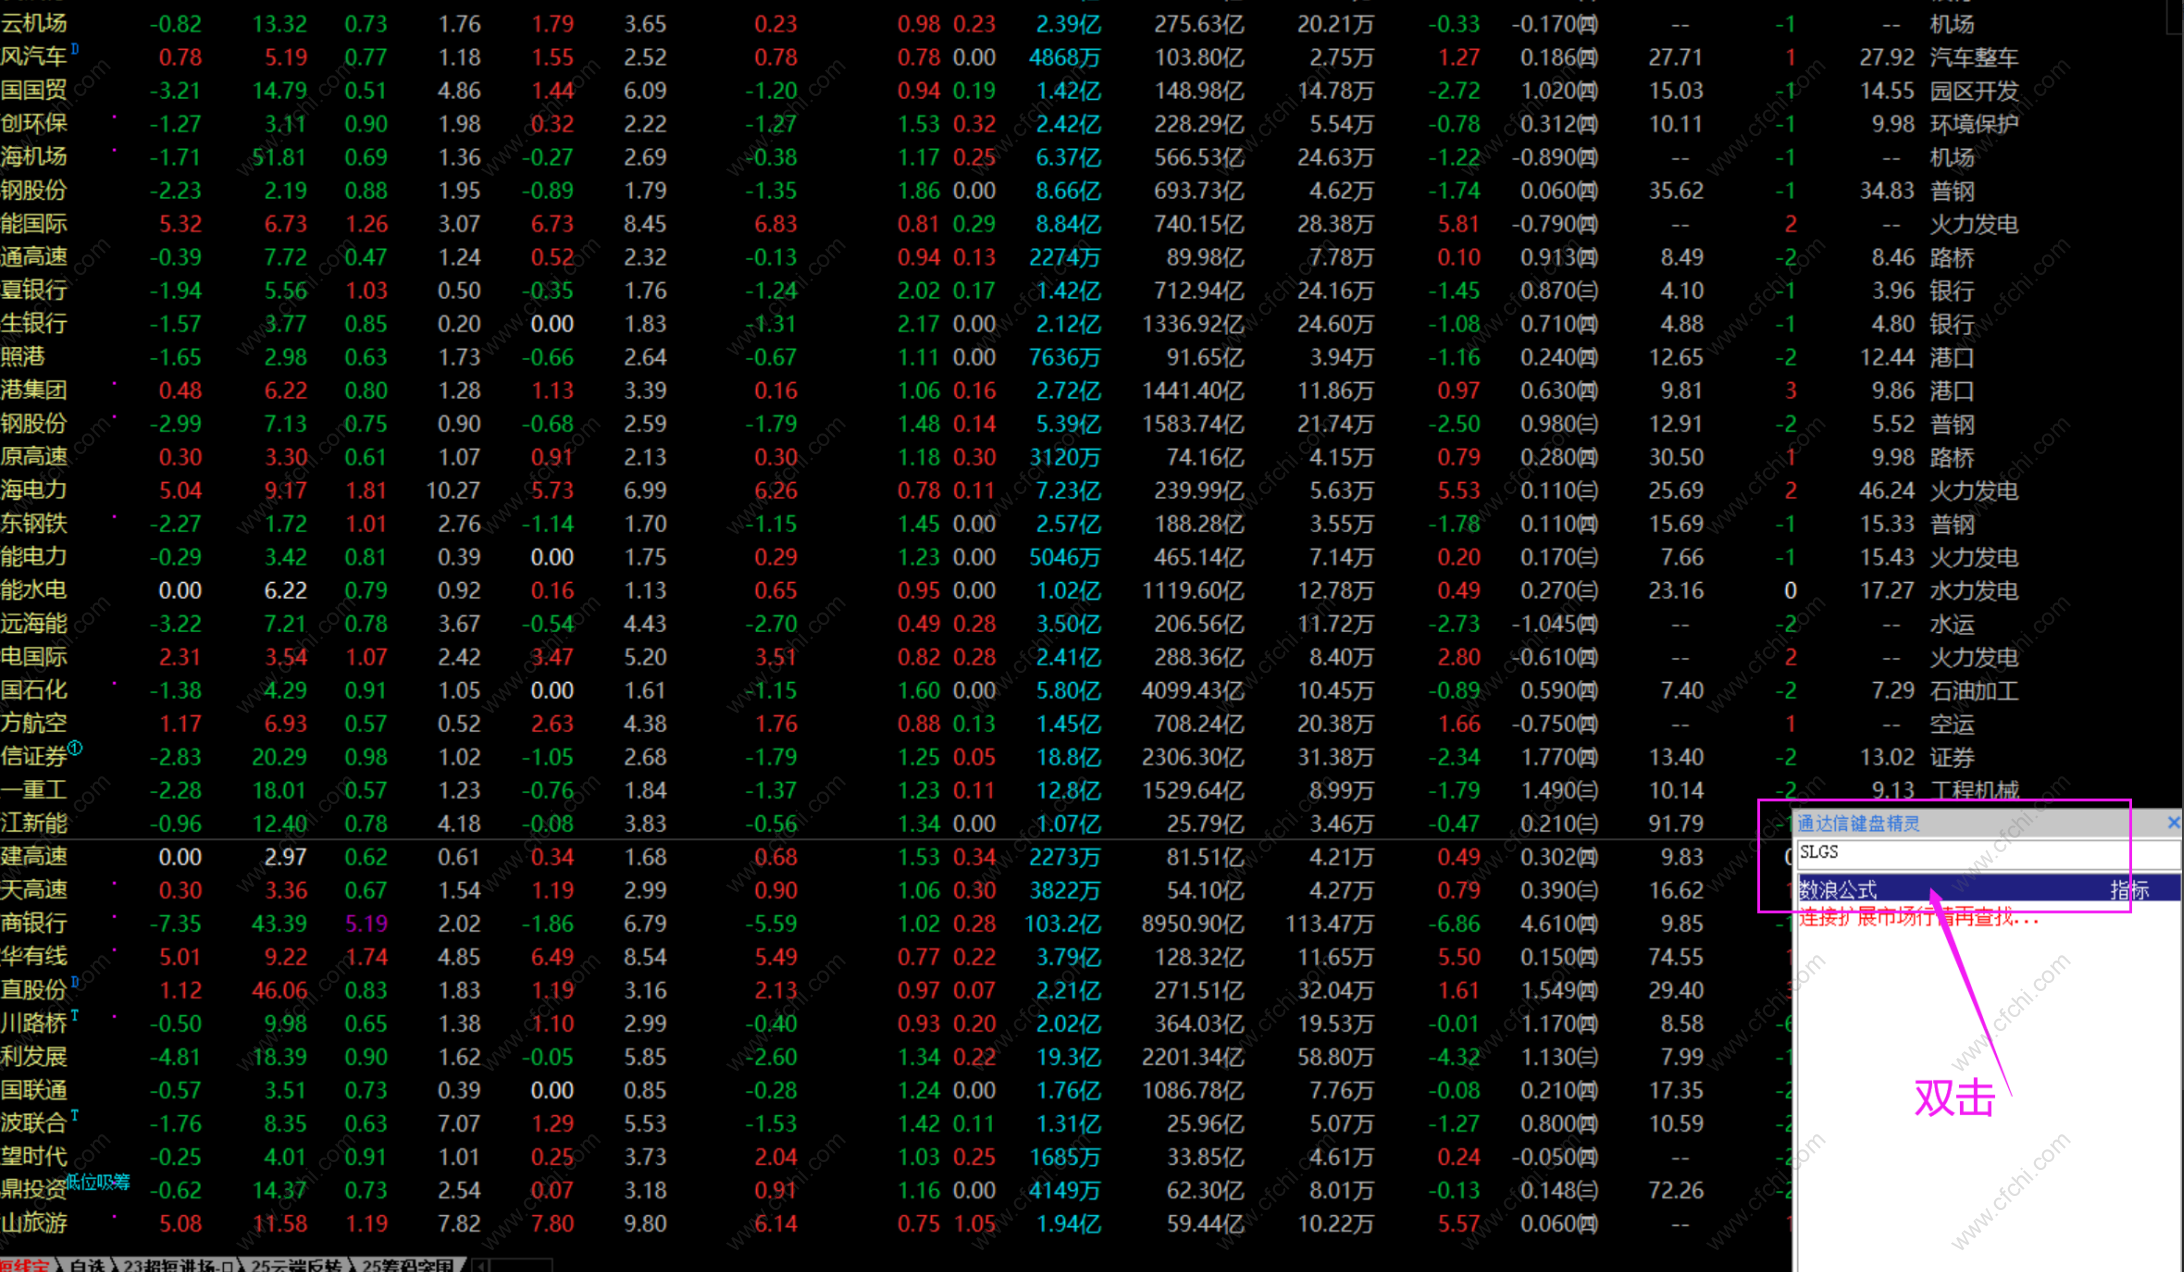This screenshot has width=2184, height=1272.
Task: Click the 火力发电 industry for 能国际
Action: pos(1973,224)
